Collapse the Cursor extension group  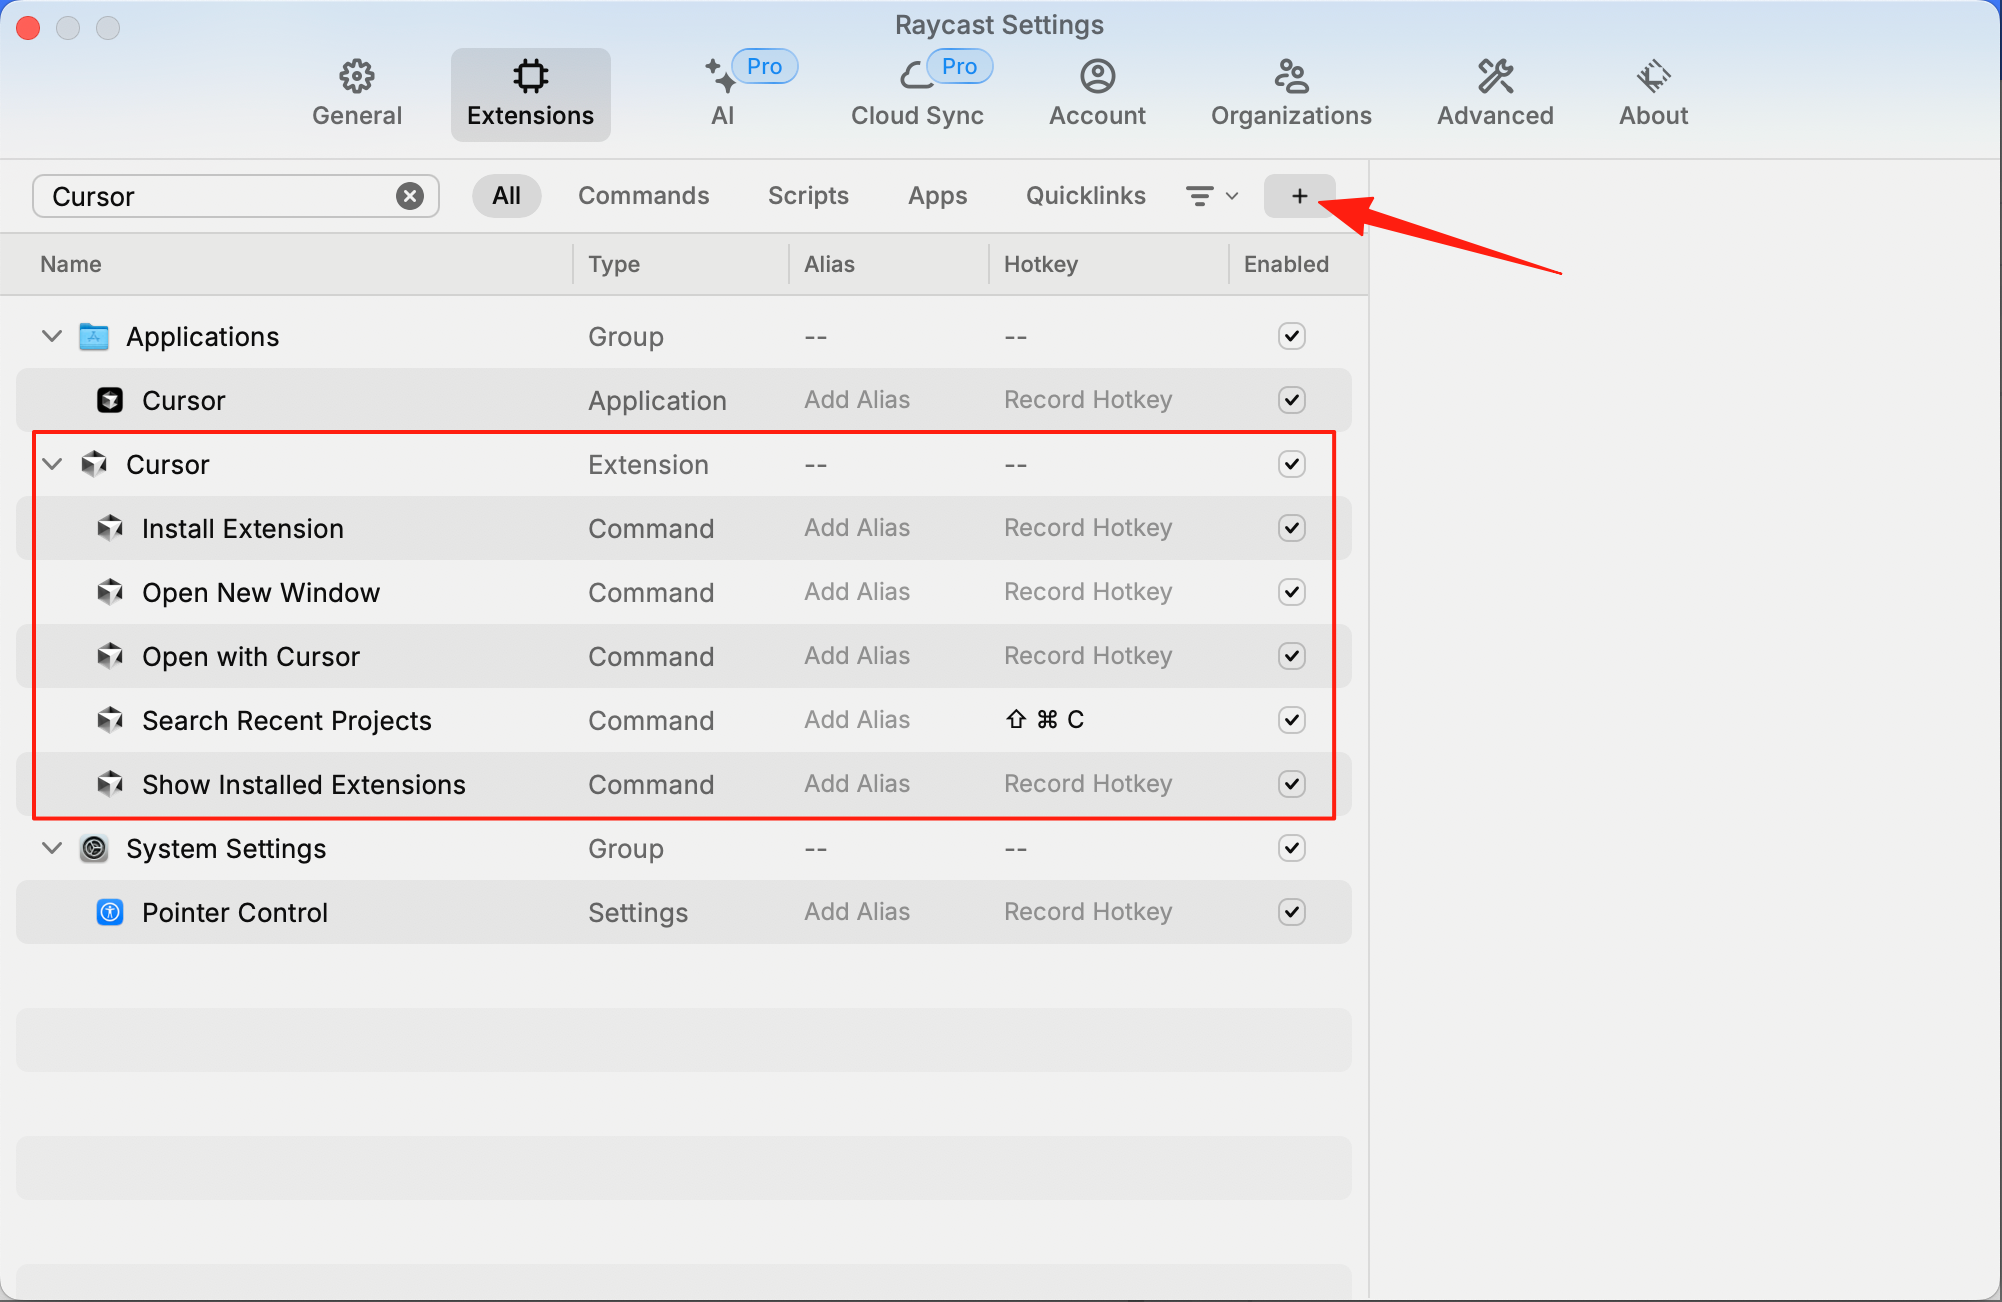pyautogui.click(x=52, y=464)
